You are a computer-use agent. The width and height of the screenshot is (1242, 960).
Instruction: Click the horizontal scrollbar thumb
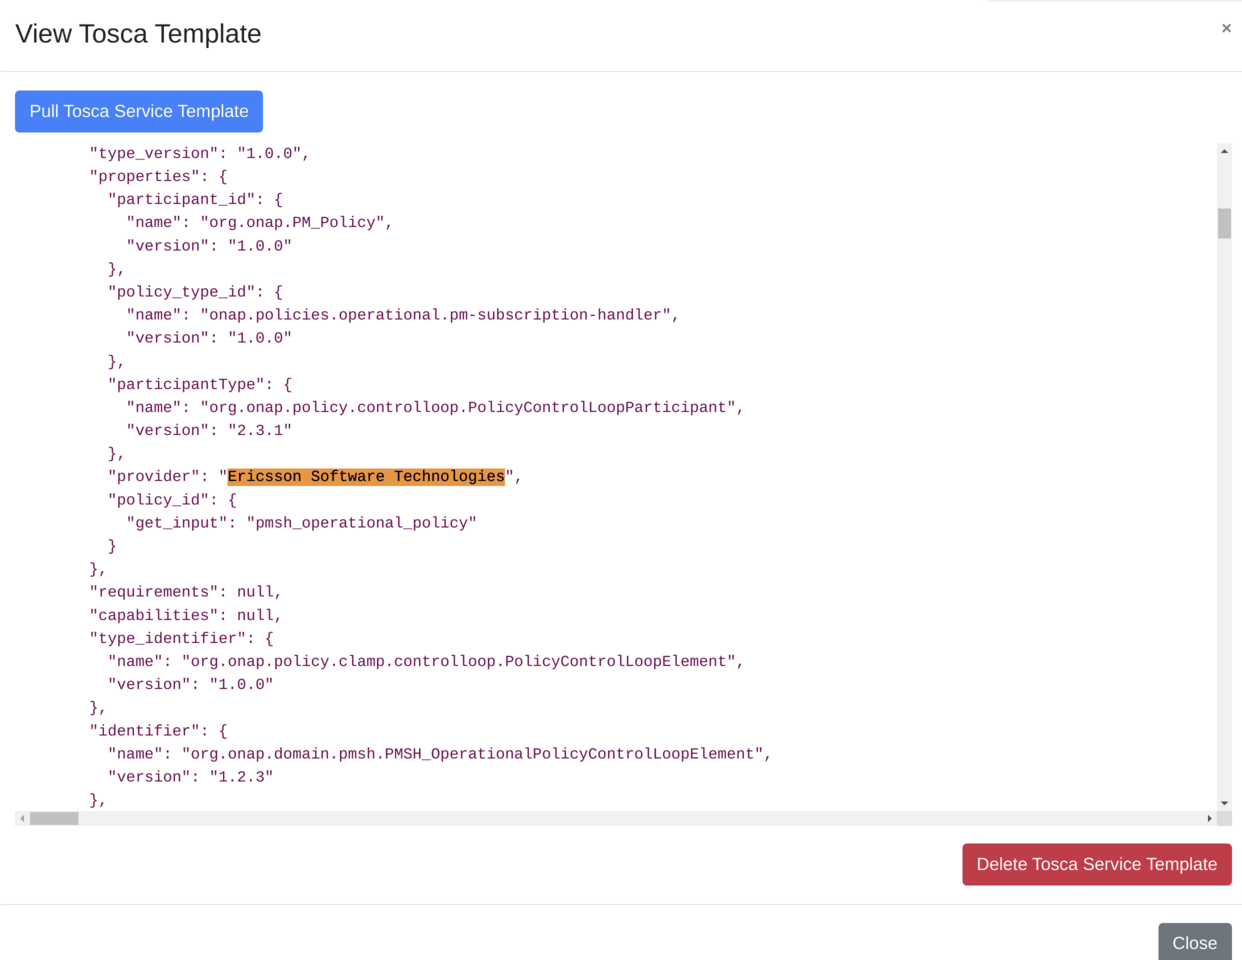[x=54, y=818]
